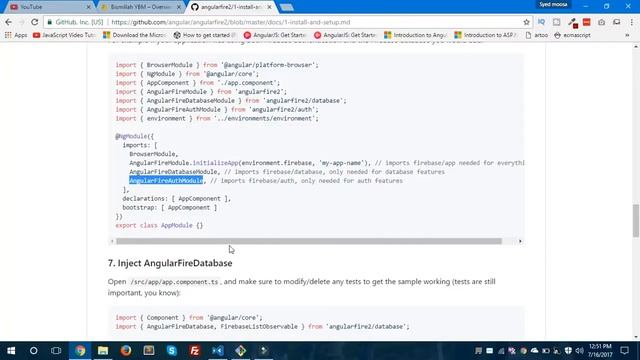Open Visual Studio Code from the taskbar
This screenshot has height=360, width=640.
pyautogui.click(x=218, y=351)
